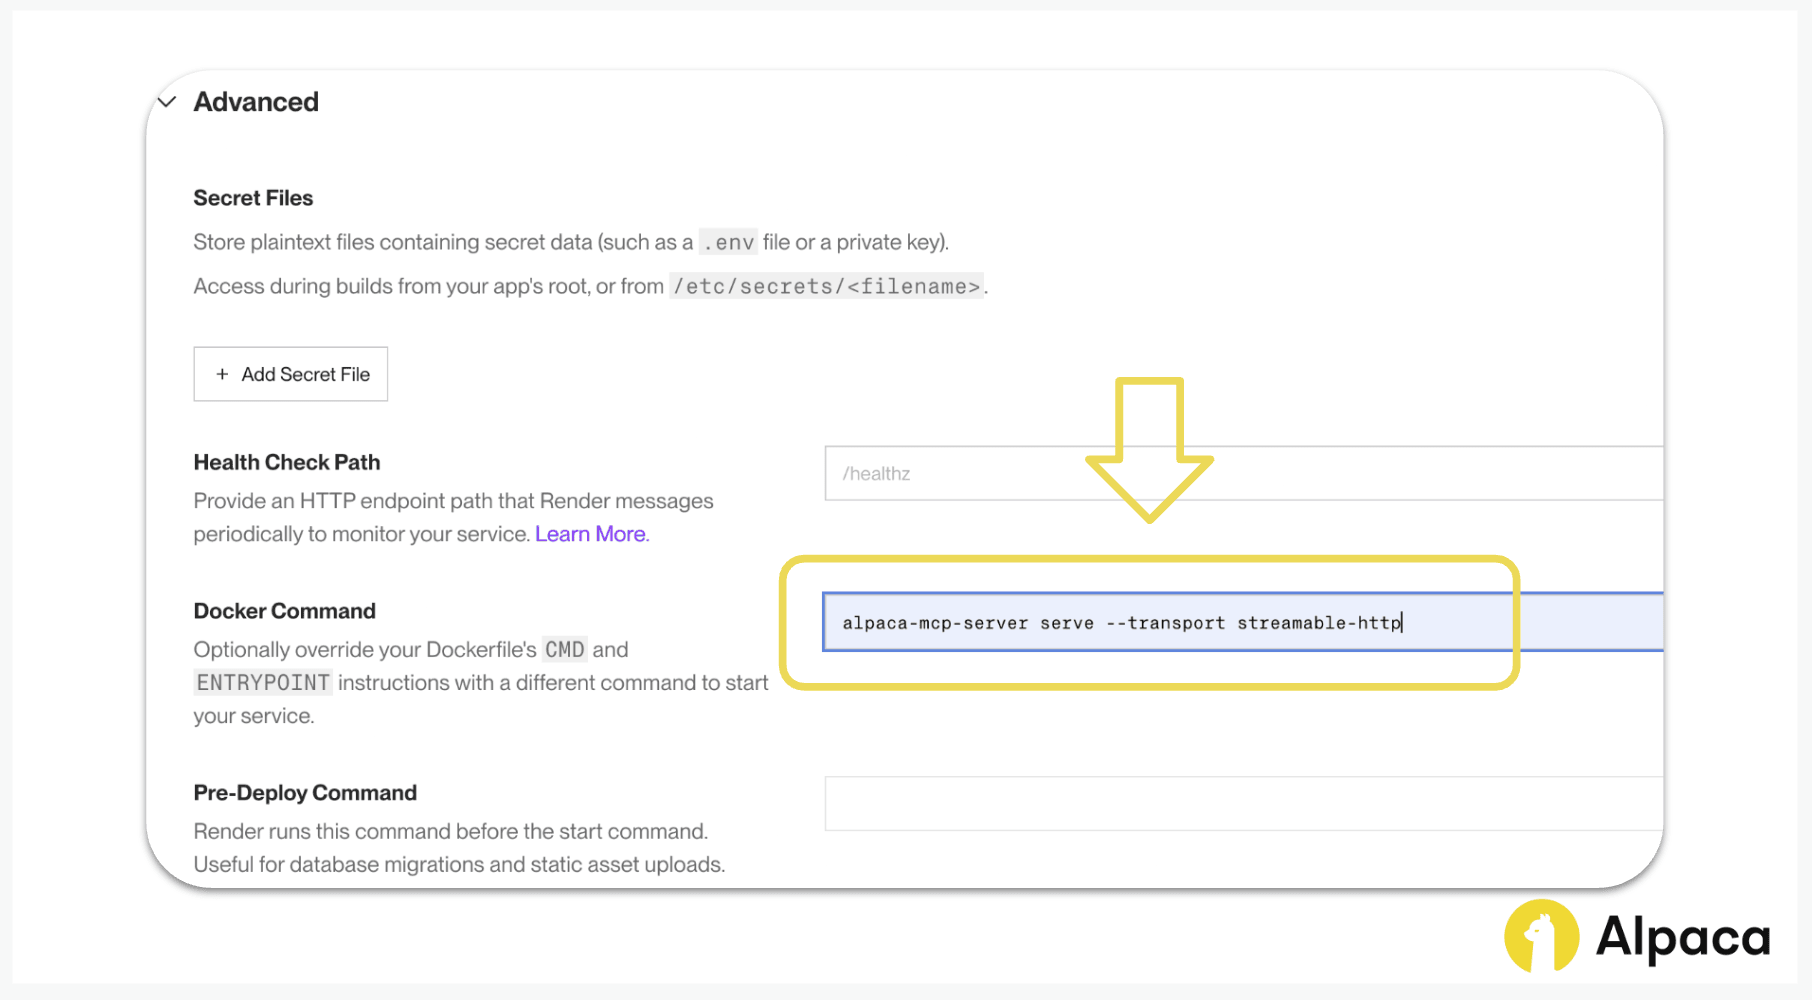Click the CMD inline code tag

[564, 650]
